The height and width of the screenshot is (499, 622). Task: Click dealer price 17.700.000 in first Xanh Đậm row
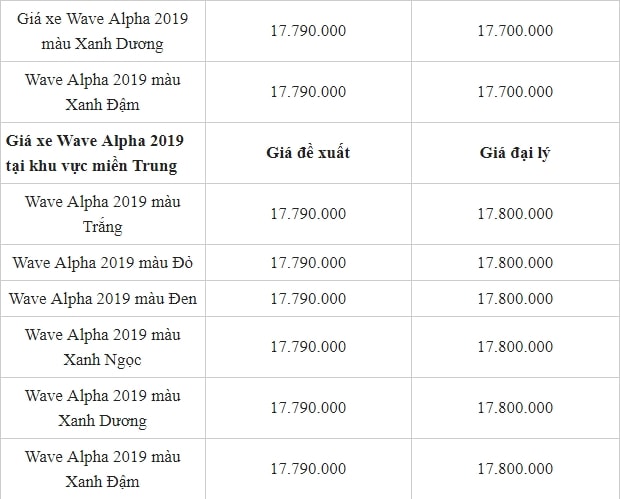coord(515,92)
